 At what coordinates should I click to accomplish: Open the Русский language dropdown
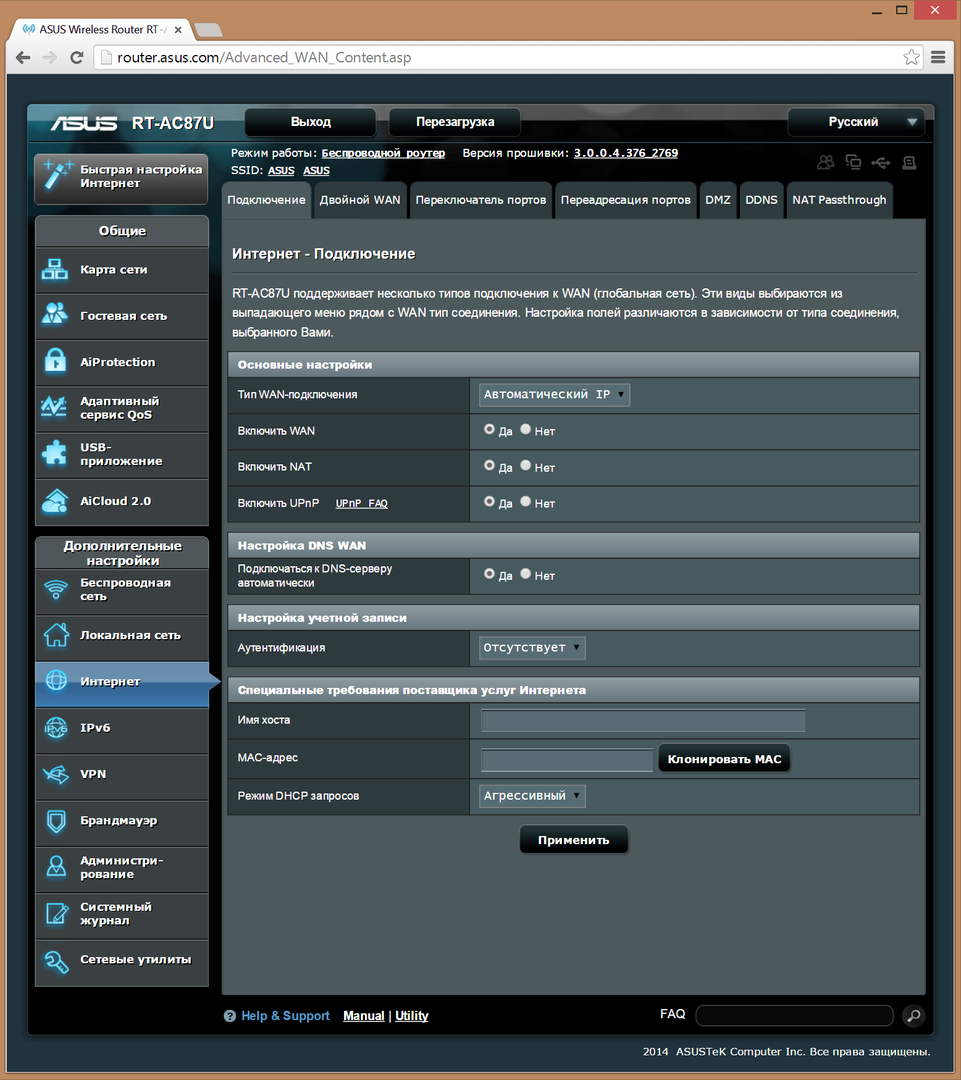856,122
